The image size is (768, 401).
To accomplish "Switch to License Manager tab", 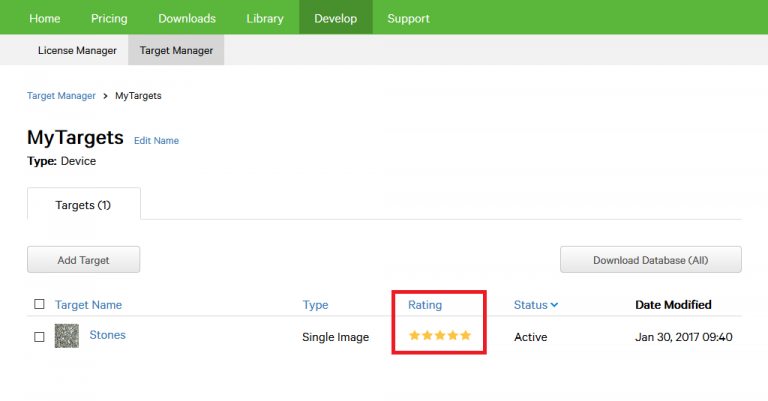I will (x=77, y=49).
